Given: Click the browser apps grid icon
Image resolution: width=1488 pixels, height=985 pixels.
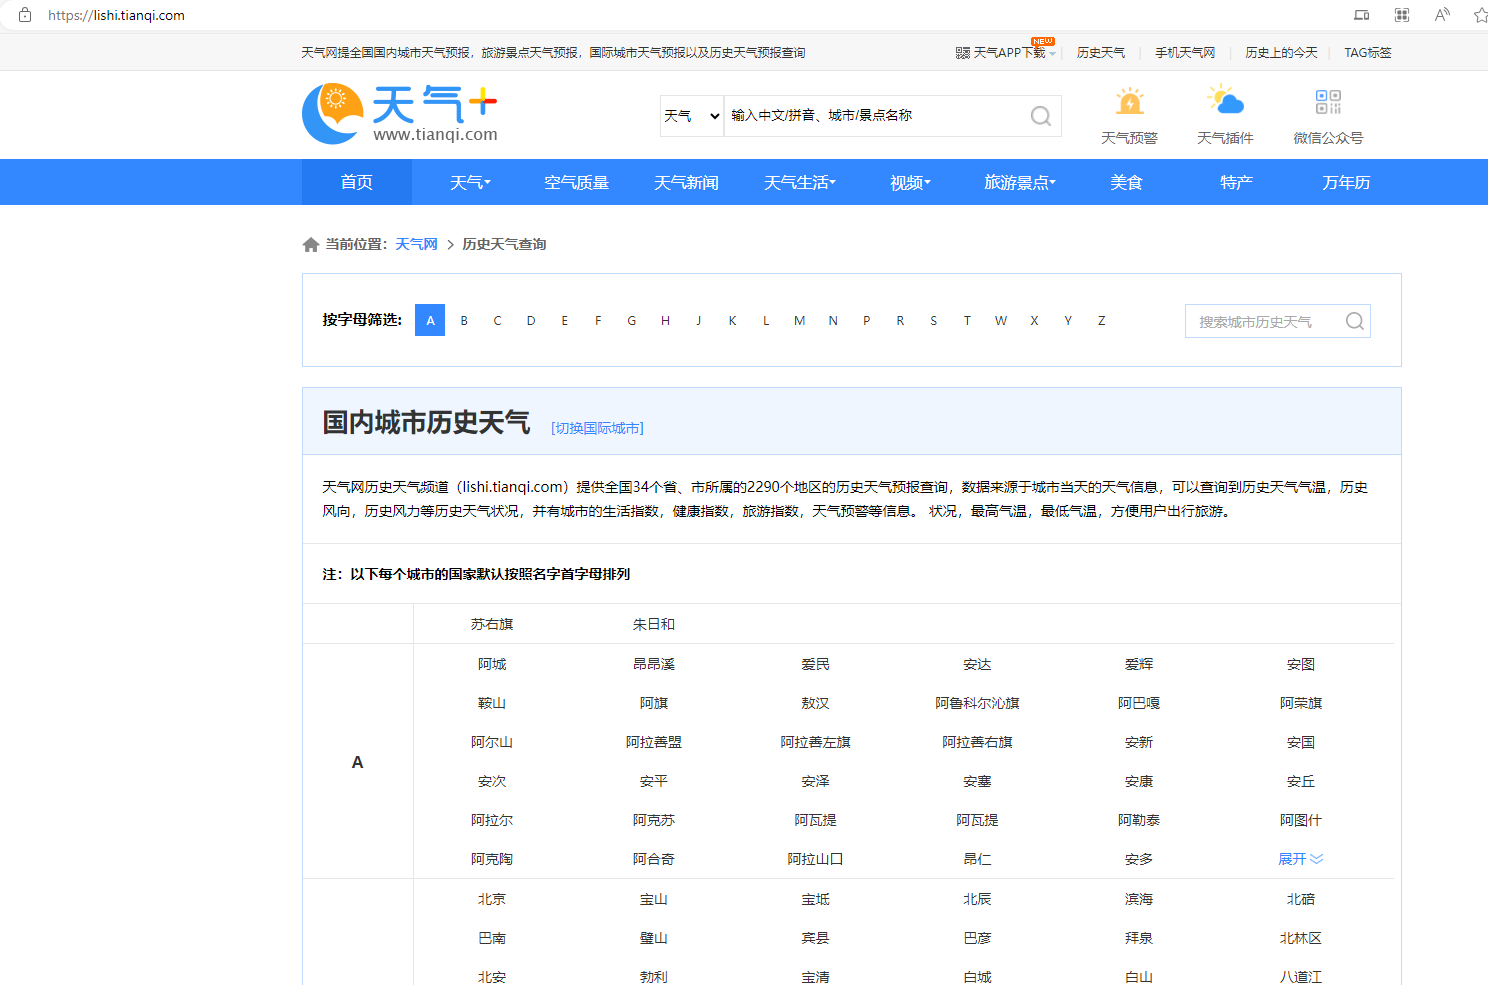Looking at the screenshot, I should 1402,15.
